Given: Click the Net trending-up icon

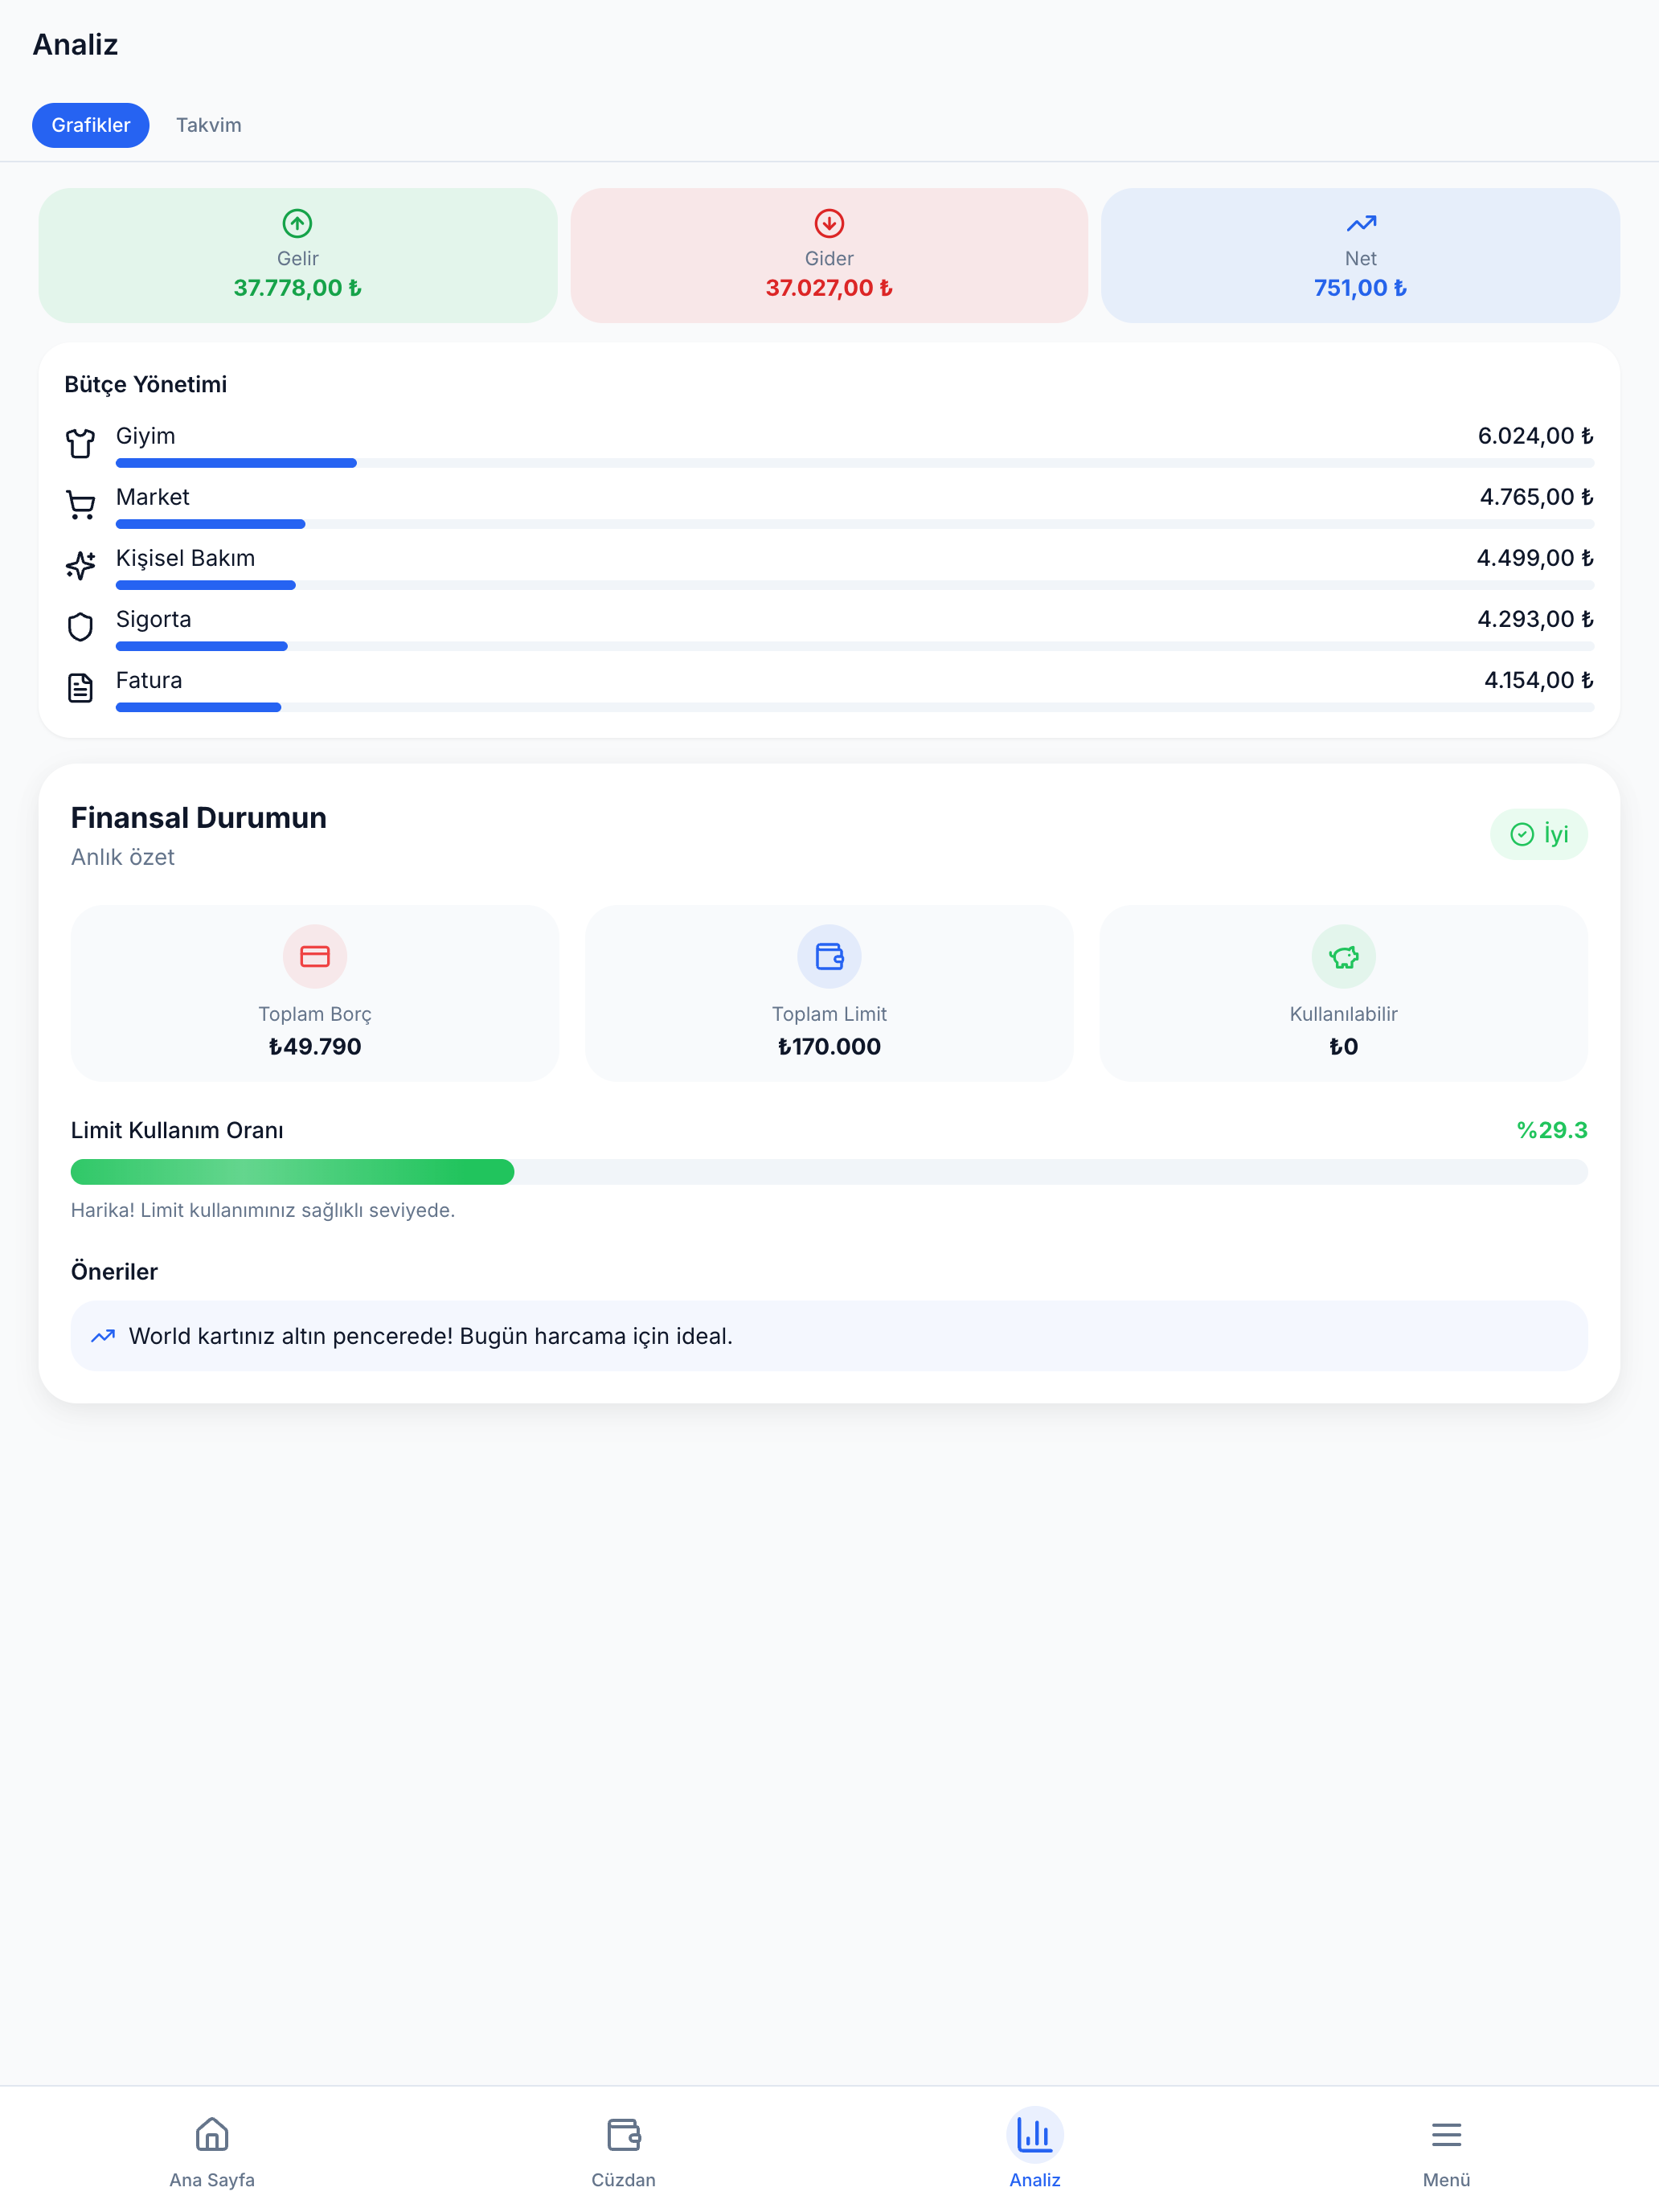Looking at the screenshot, I should click(1360, 223).
